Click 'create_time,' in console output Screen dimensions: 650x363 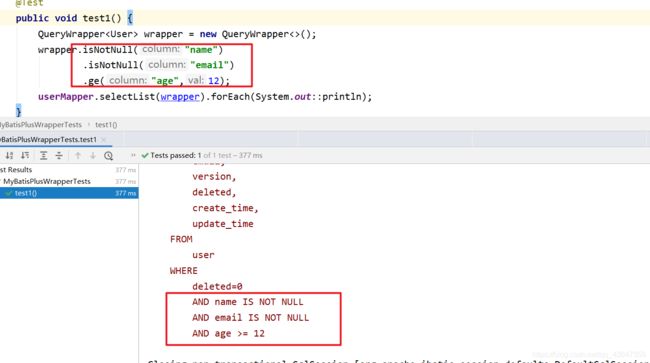[225, 208]
